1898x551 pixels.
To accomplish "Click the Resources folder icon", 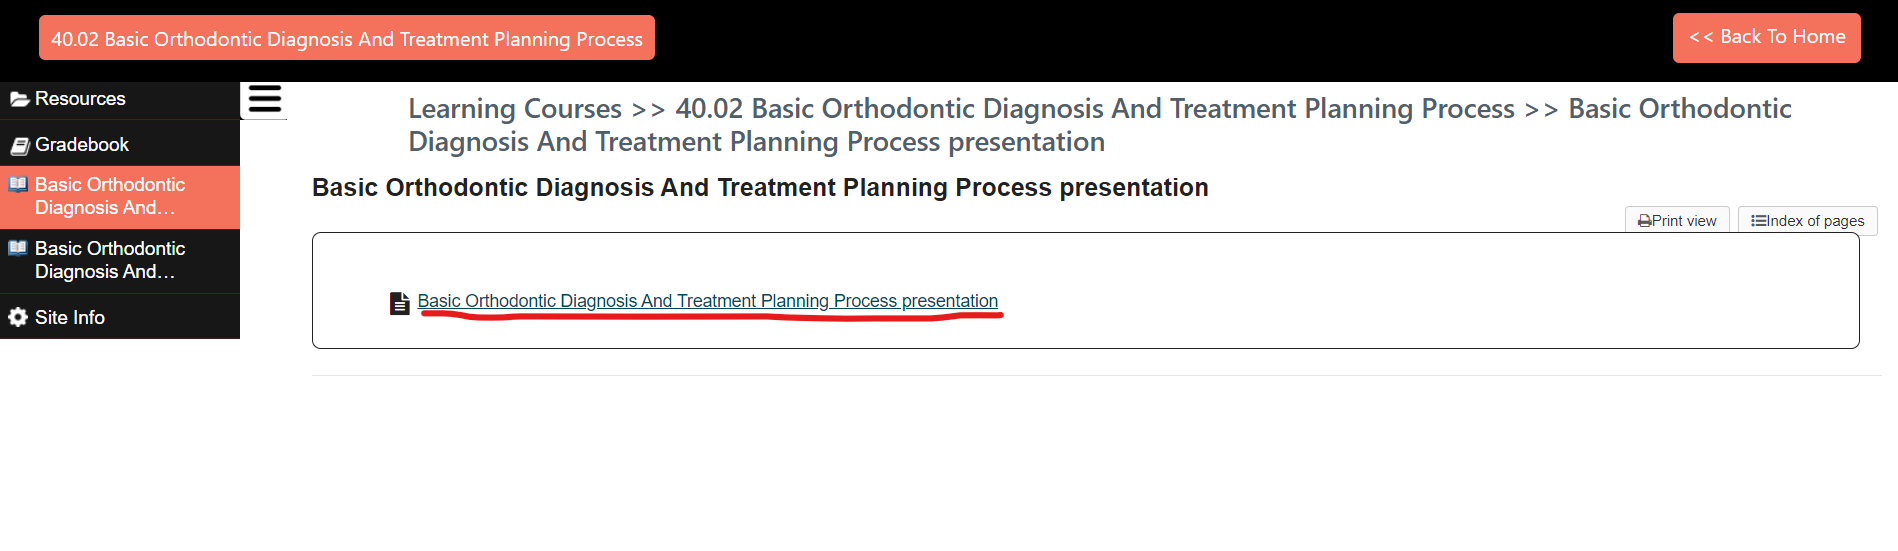I will point(19,99).
